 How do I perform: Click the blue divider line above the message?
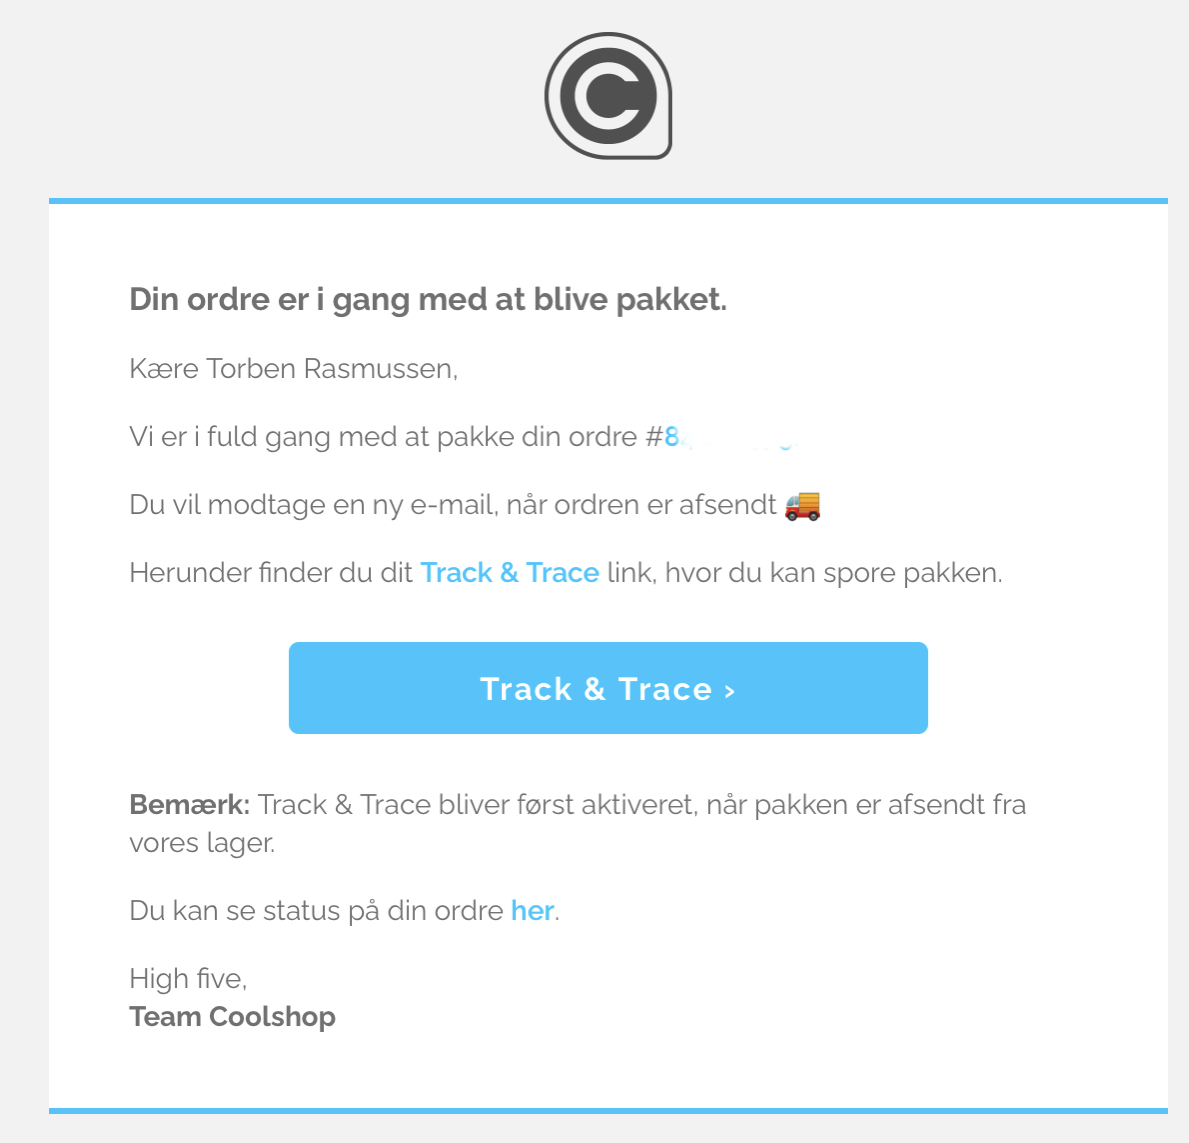click(x=608, y=201)
